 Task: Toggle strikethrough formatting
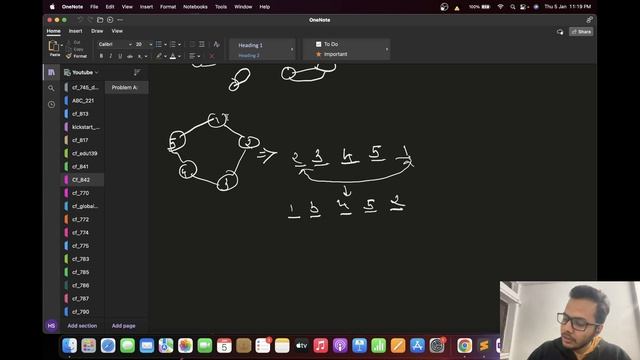click(x=130, y=56)
